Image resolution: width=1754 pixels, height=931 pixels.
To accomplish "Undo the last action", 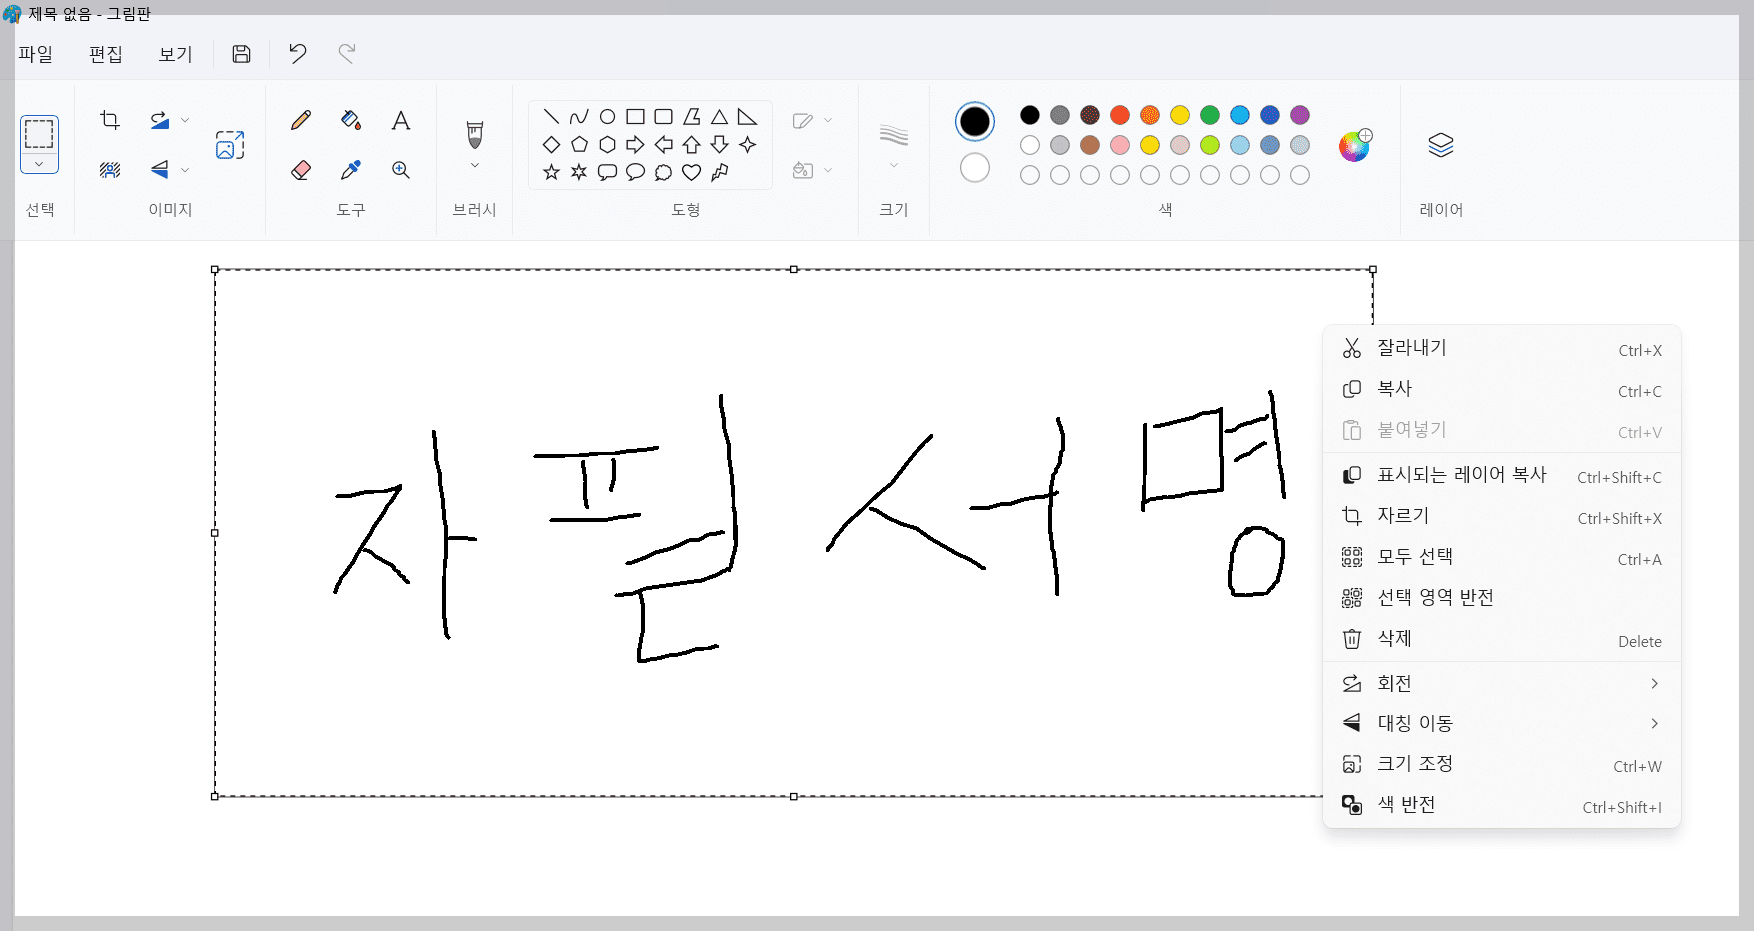I will tap(297, 54).
